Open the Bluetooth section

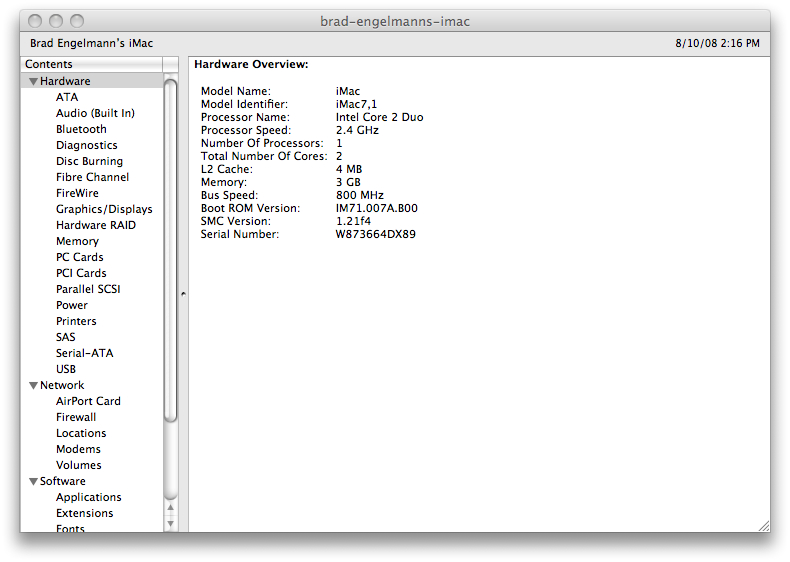pos(81,130)
